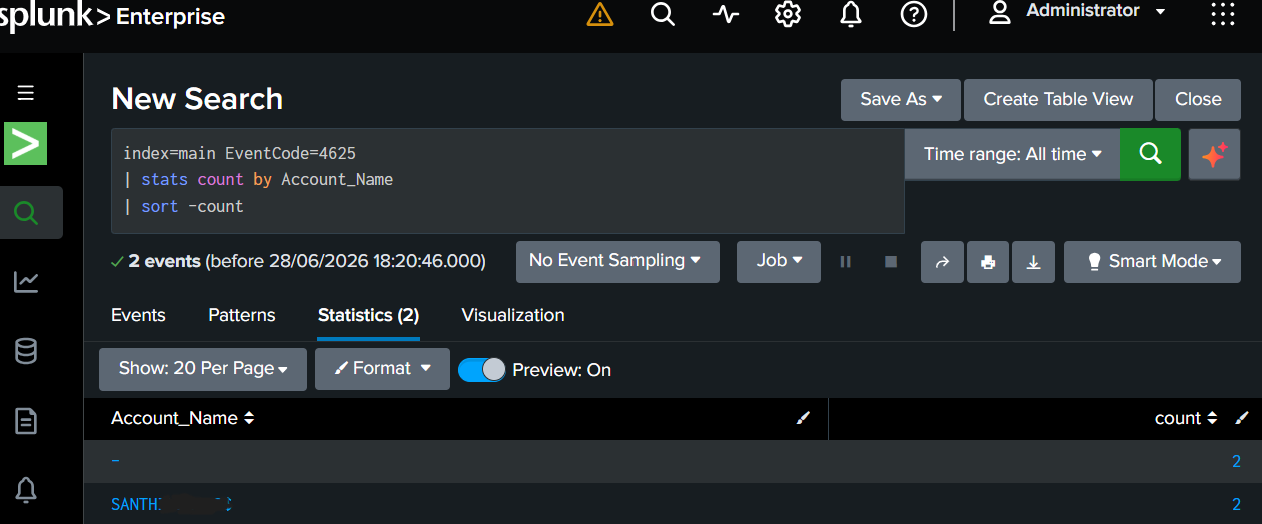Open the header search magnifier icon
The width and height of the screenshot is (1262, 524).
(663, 14)
